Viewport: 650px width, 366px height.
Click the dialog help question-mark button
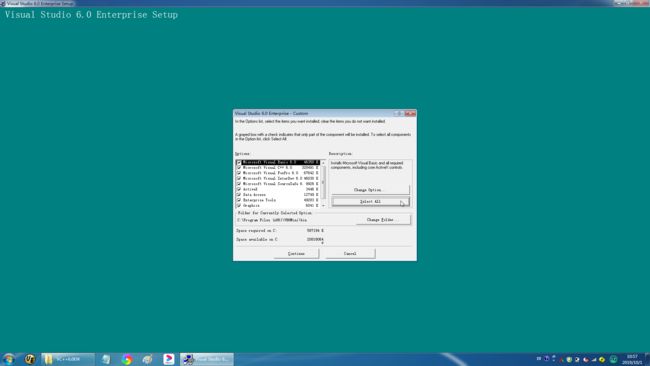[398, 113]
